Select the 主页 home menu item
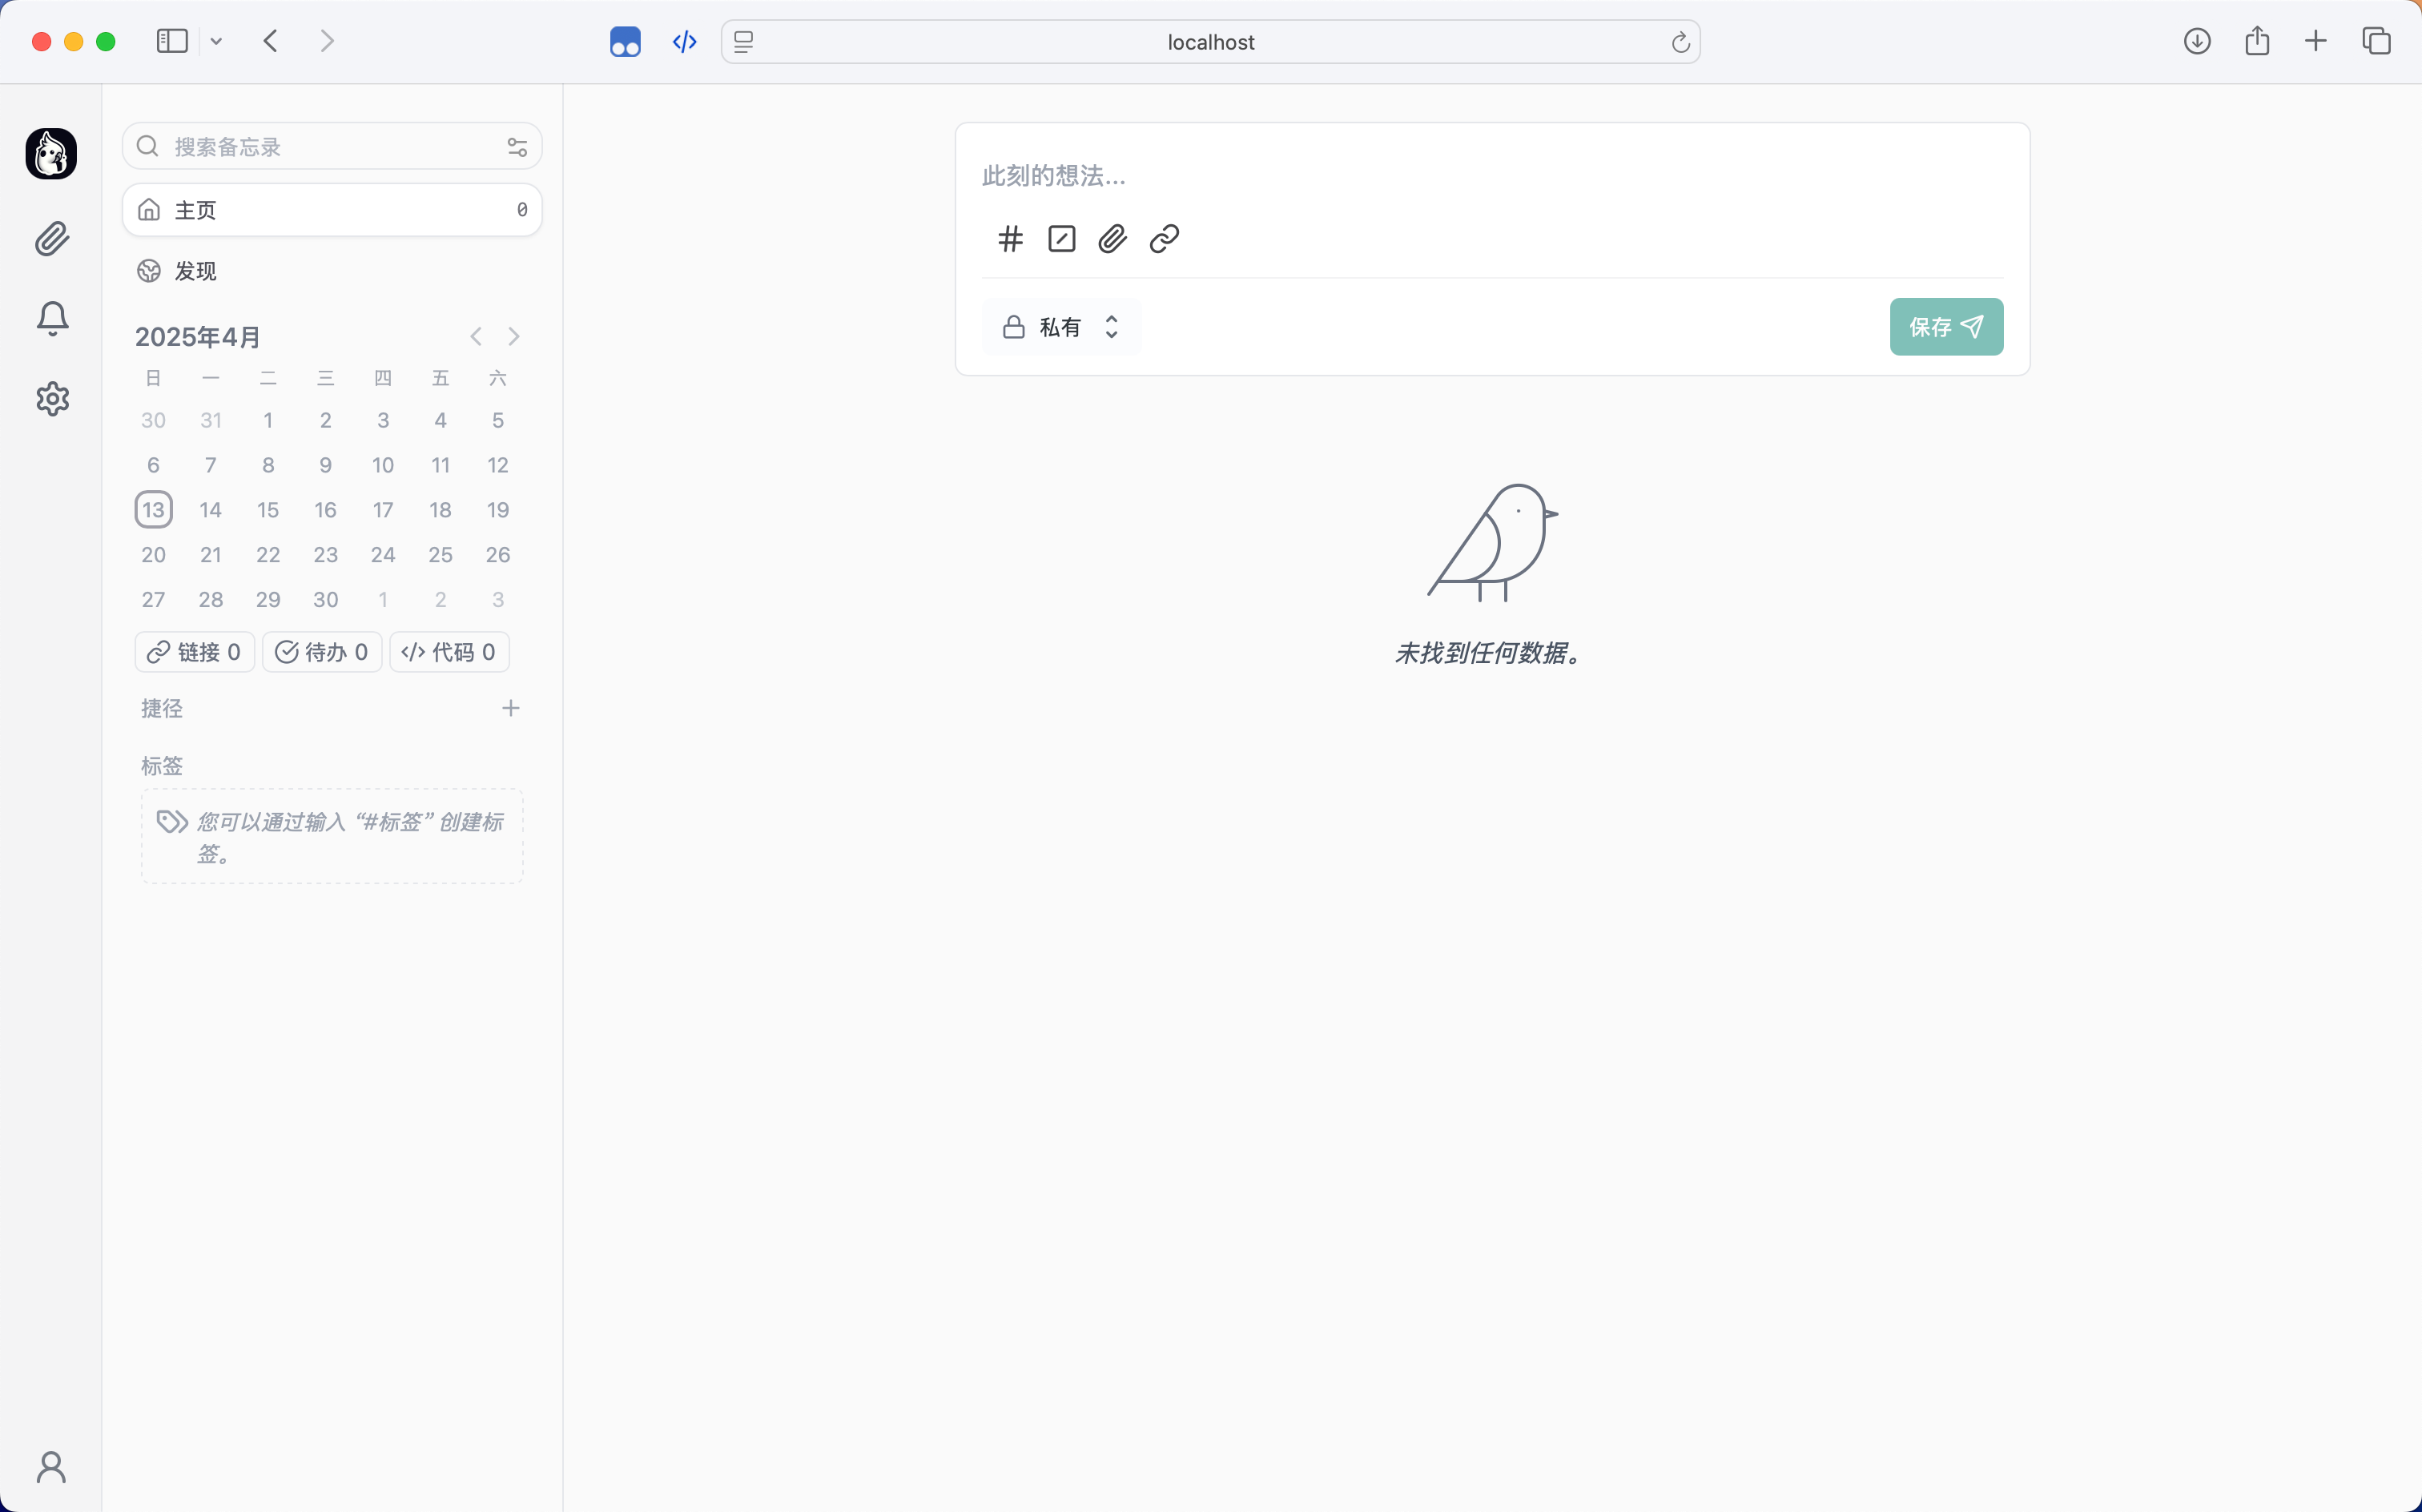 pos(331,210)
